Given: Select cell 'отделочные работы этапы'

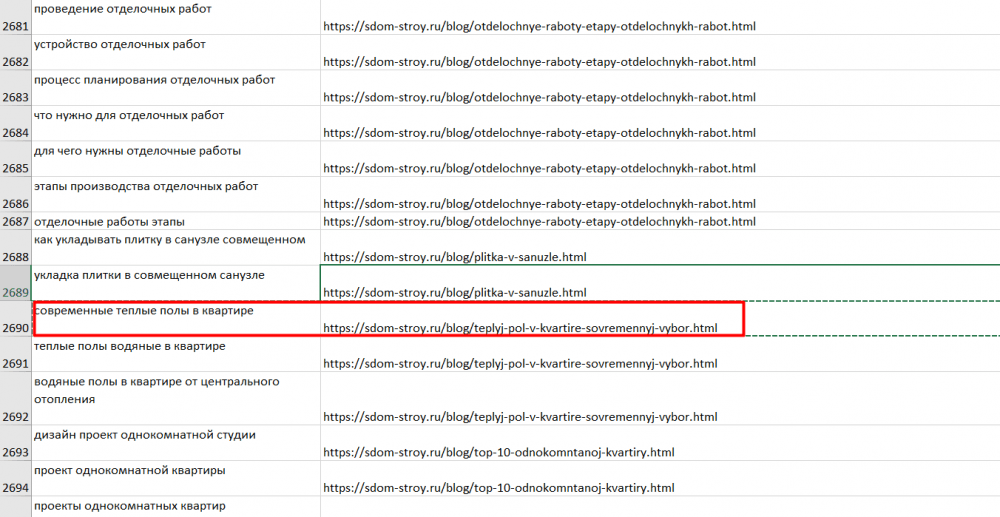Looking at the screenshot, I should click(175, 221).
